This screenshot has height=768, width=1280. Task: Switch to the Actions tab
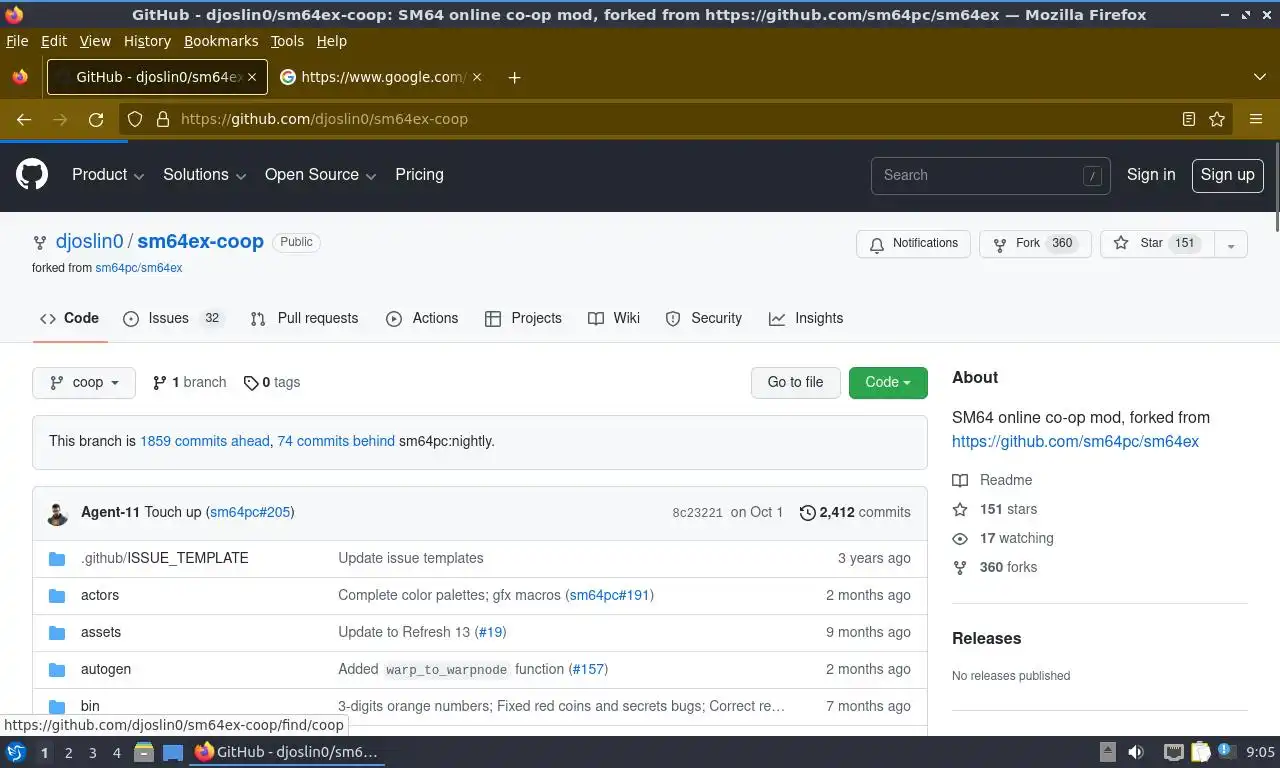tap(422, 318)
